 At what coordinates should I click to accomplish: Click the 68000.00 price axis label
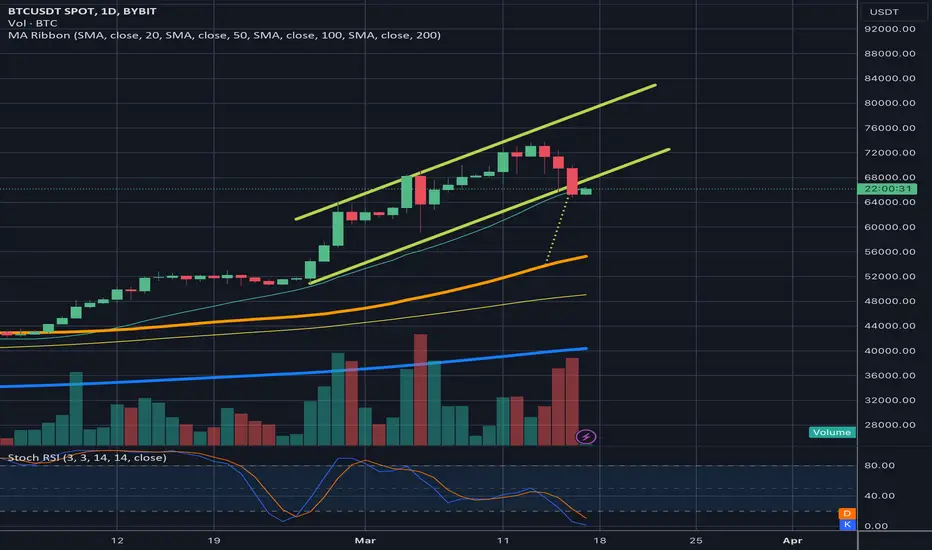point(890,177)
